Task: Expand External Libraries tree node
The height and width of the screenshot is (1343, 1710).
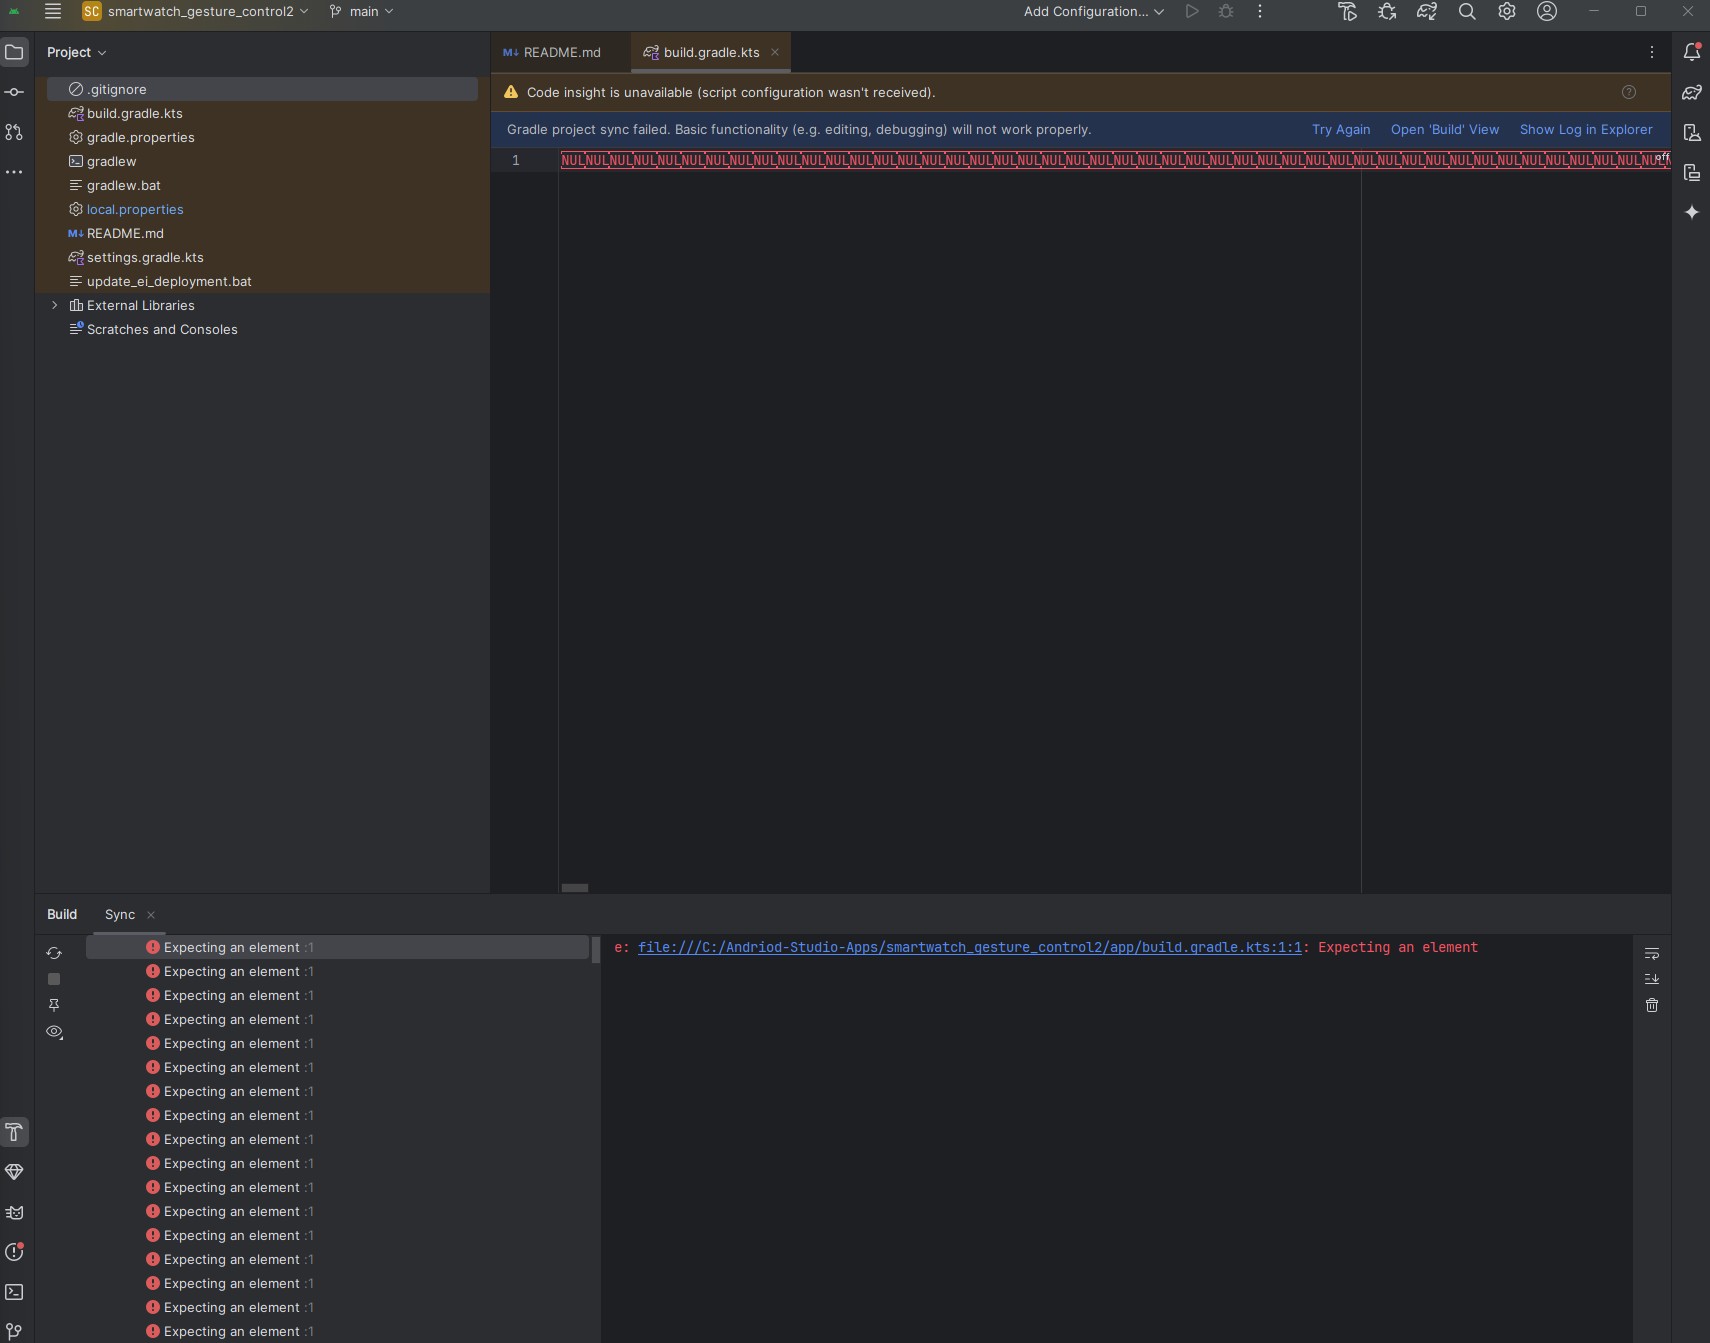Action: tap(55, 305)
